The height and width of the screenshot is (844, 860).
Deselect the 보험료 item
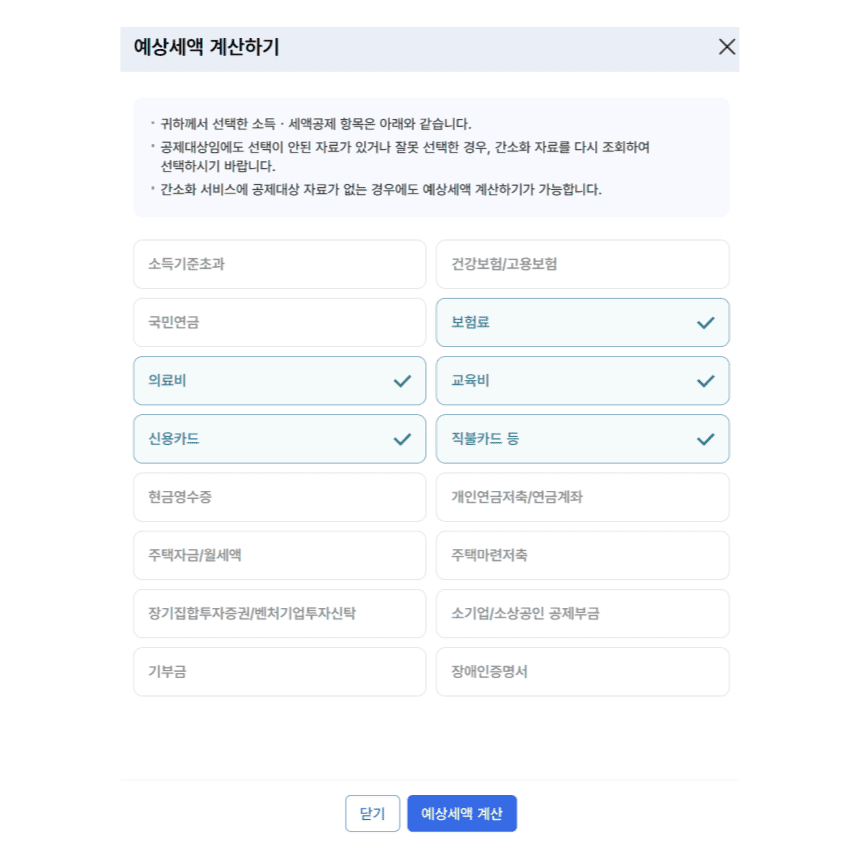point(582,322)
